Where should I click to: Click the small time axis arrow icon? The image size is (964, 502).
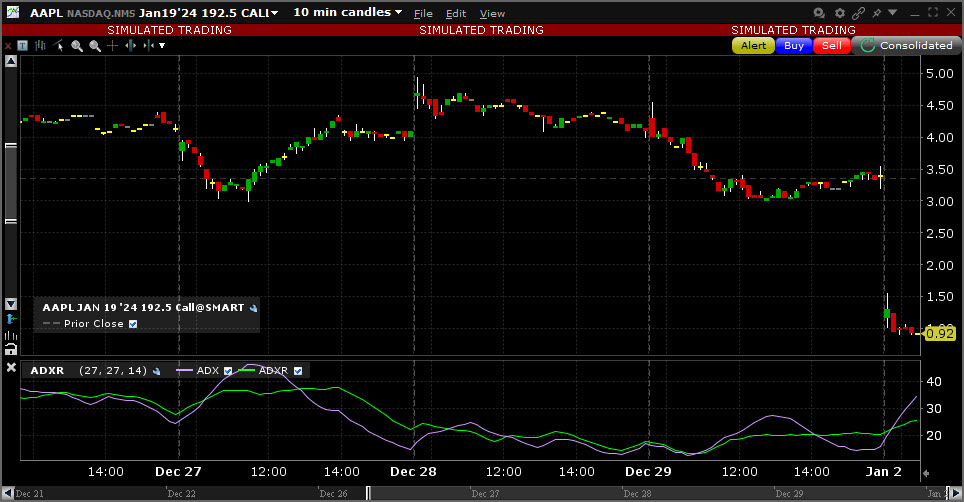click(x=926, y=473)
